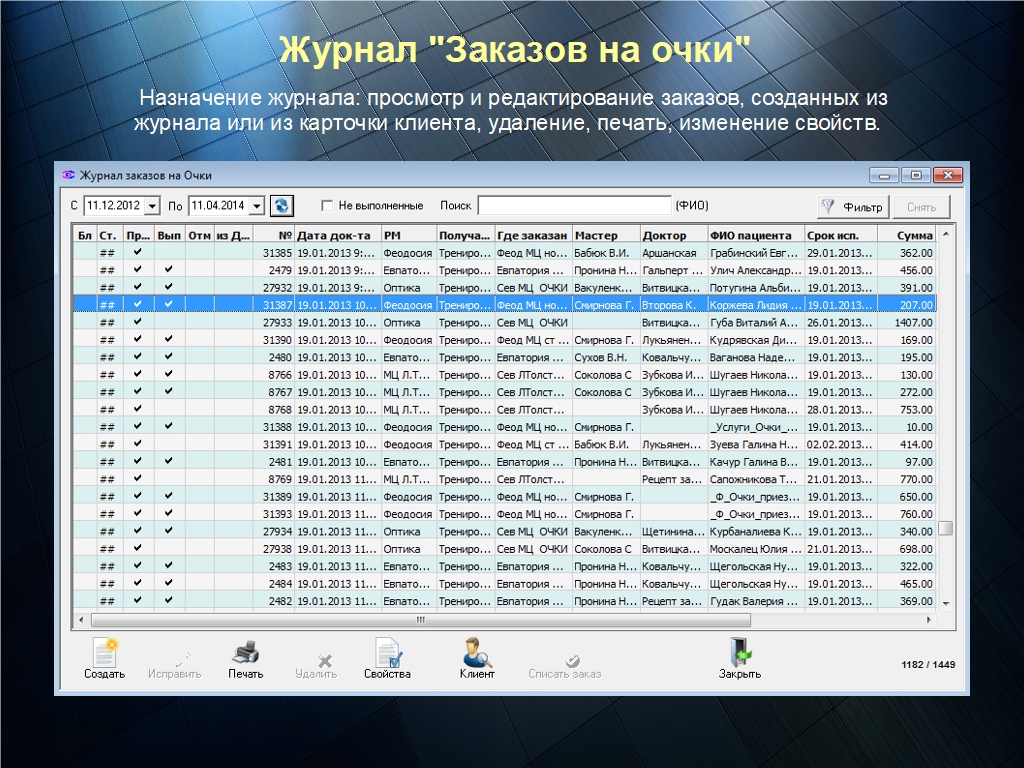The image size is (1024, 768).
Task: Click into the Поиск search field
Action: click(574, 206)
